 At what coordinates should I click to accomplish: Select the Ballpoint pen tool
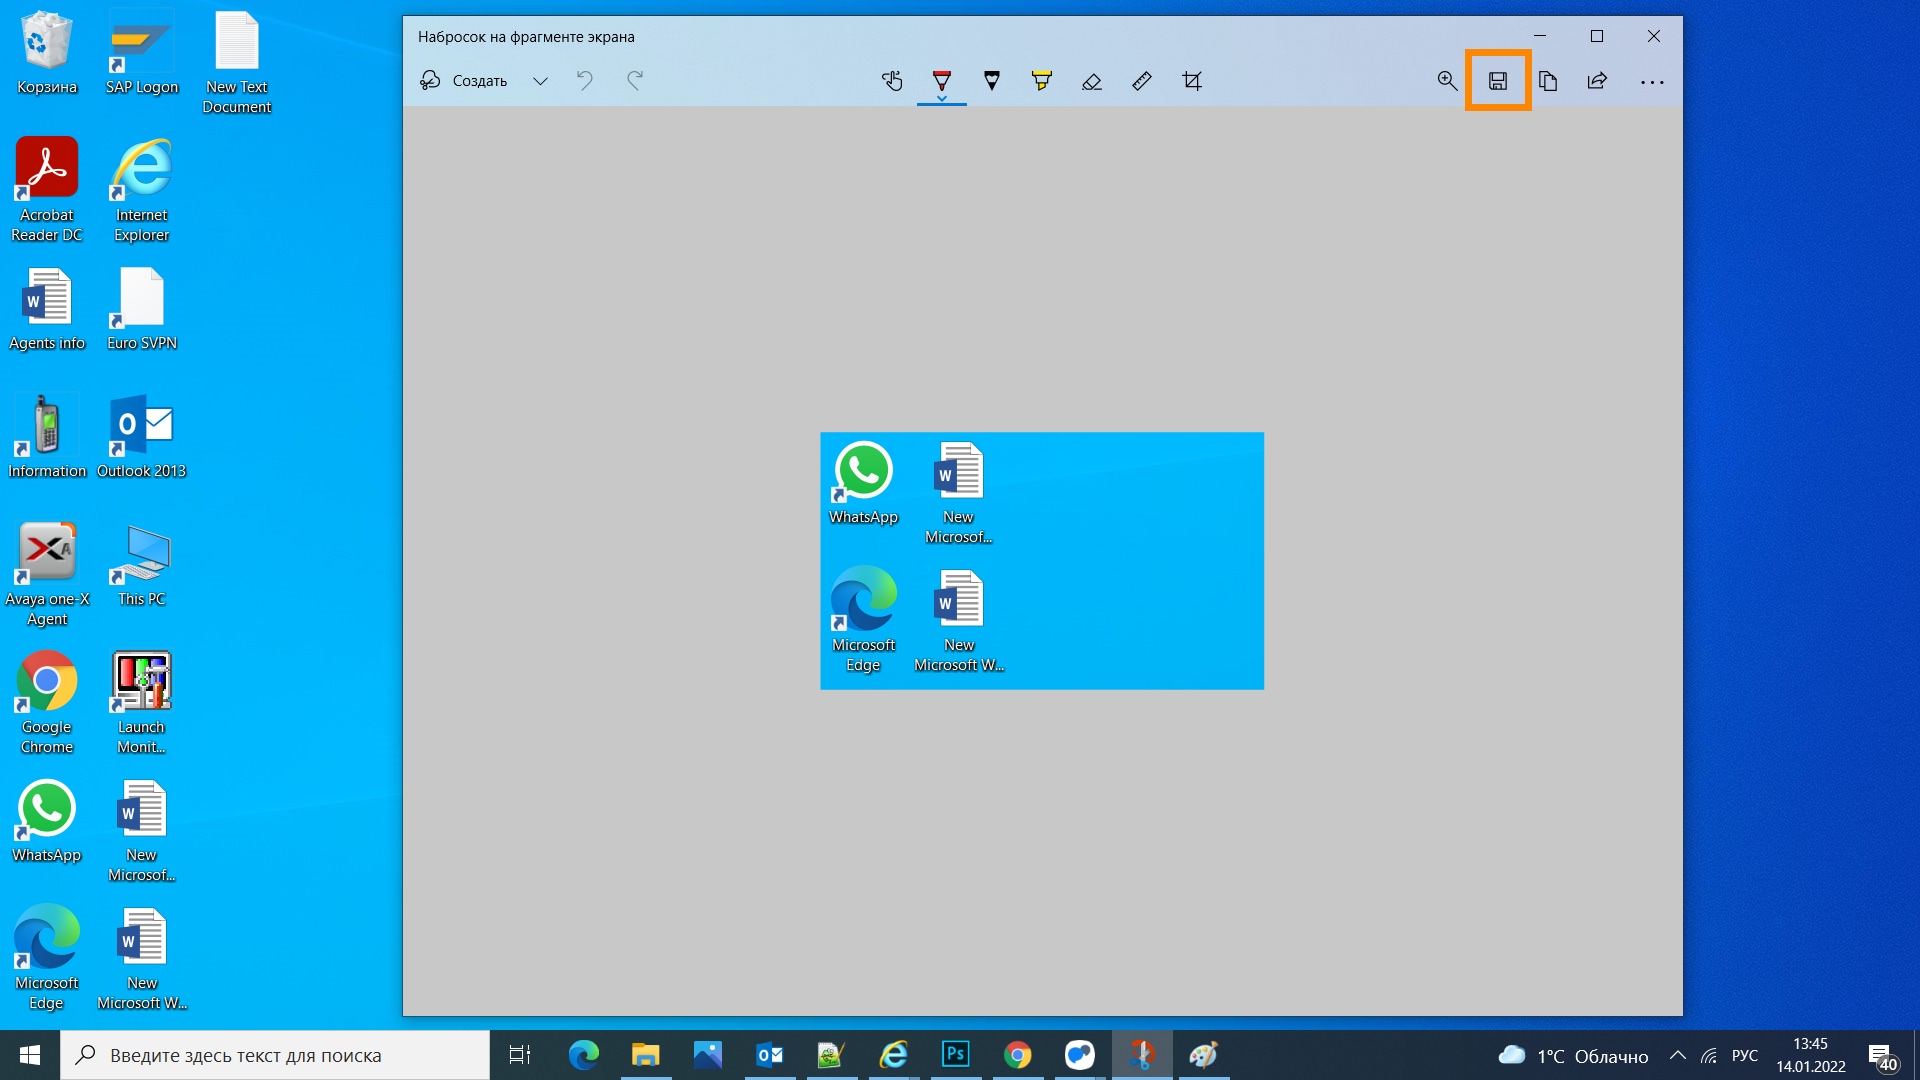[942, 80]
